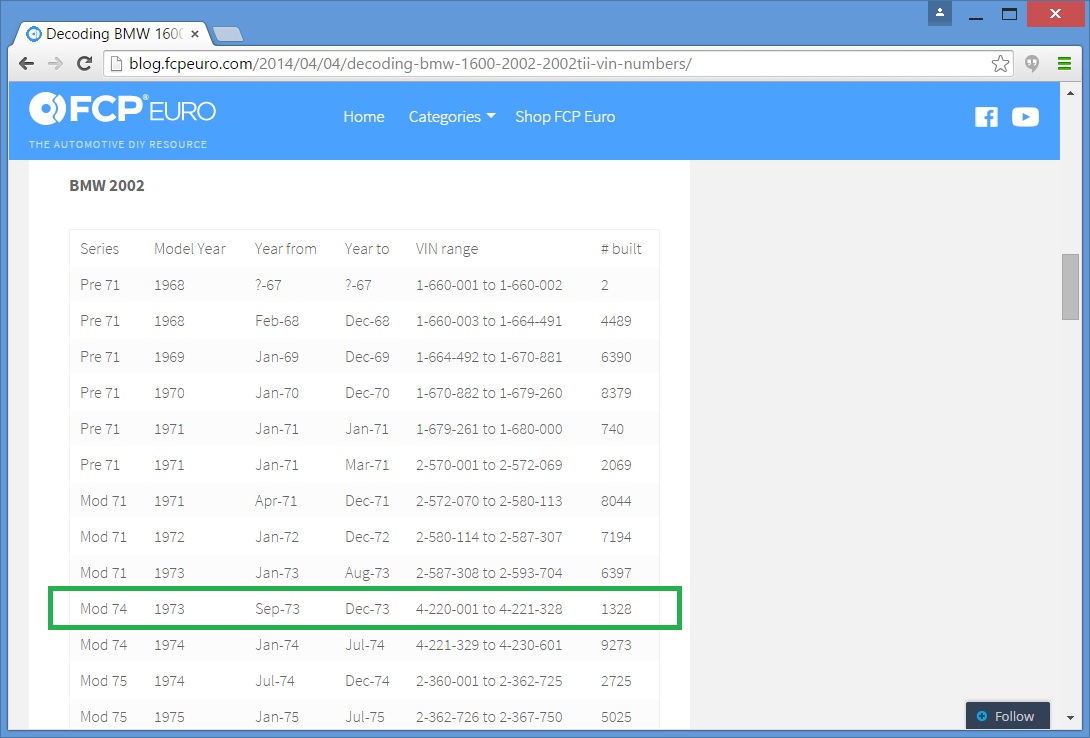Click the Follow button

point(1006,716)
